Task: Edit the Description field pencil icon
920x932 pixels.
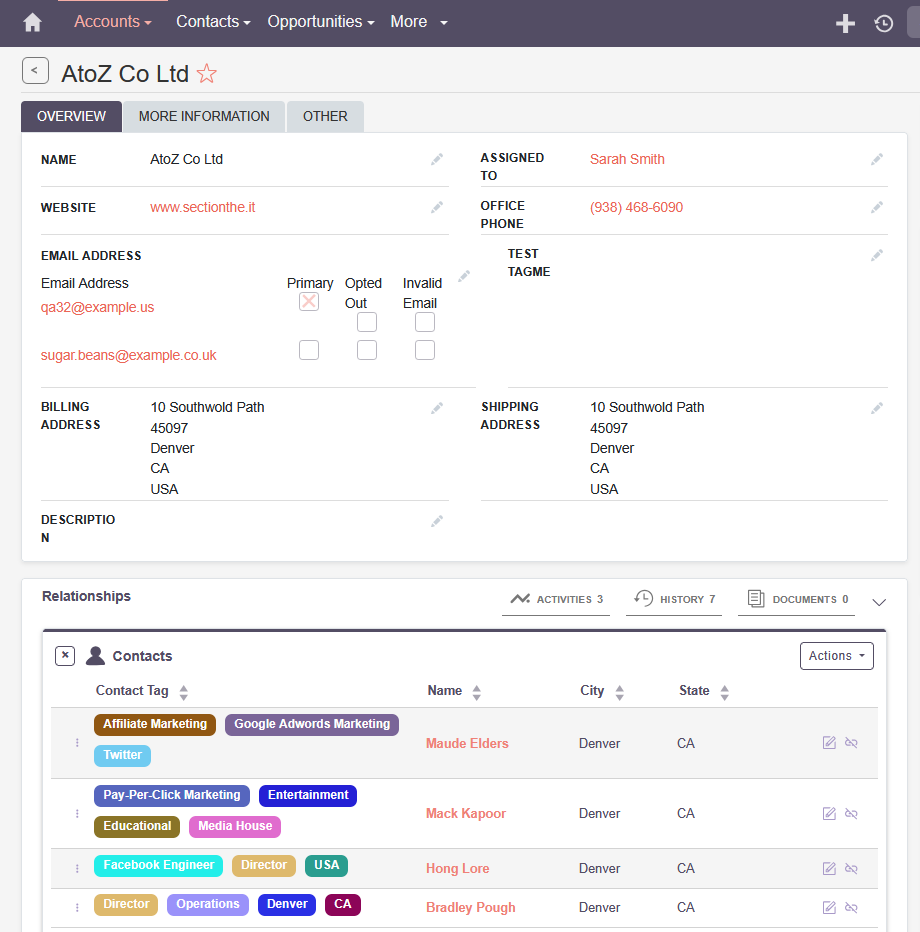Action: tap(437, 521)
